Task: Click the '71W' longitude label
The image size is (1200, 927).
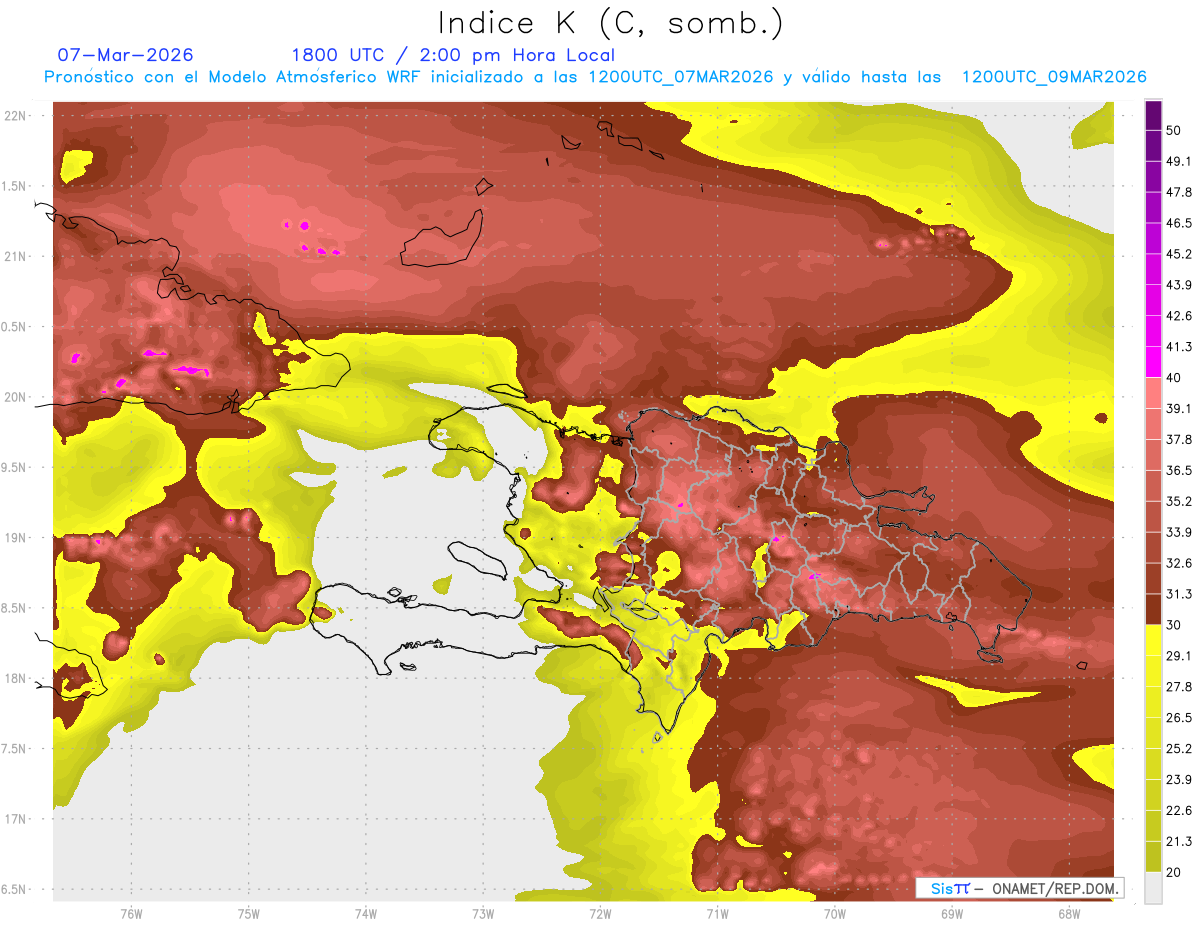Action: coord(717,914)
